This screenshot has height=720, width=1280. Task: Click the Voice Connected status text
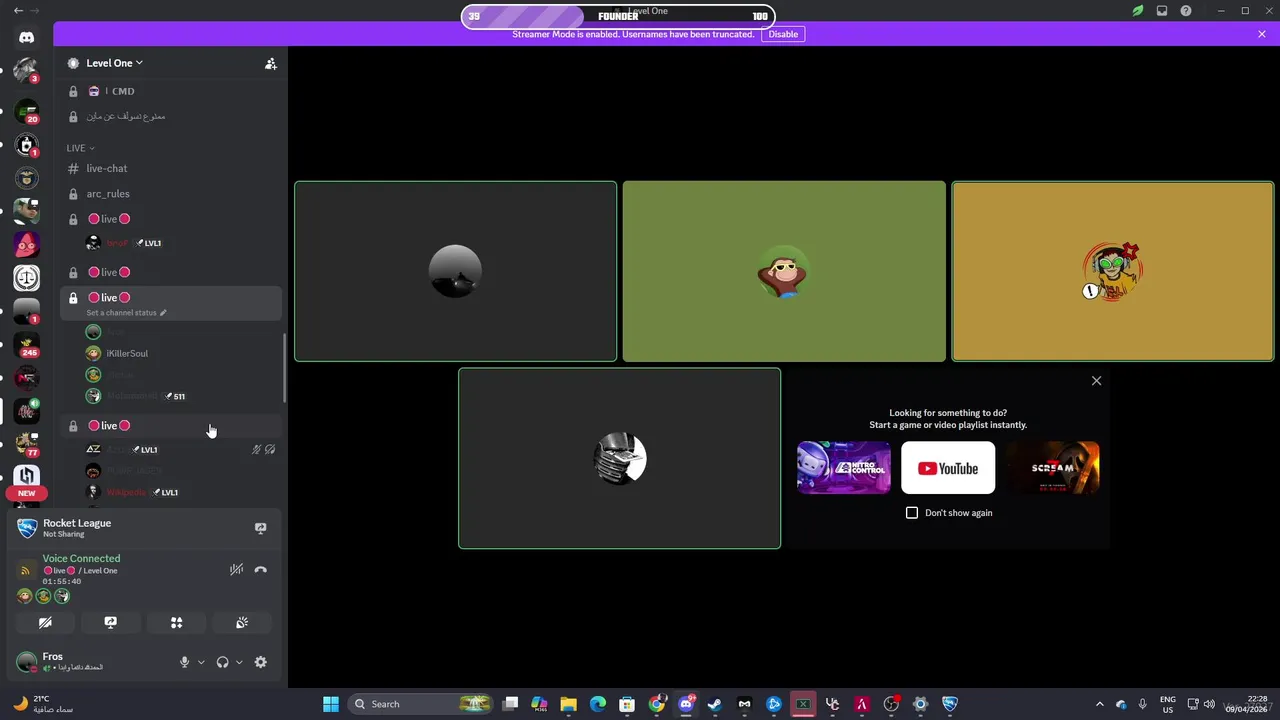81,559
